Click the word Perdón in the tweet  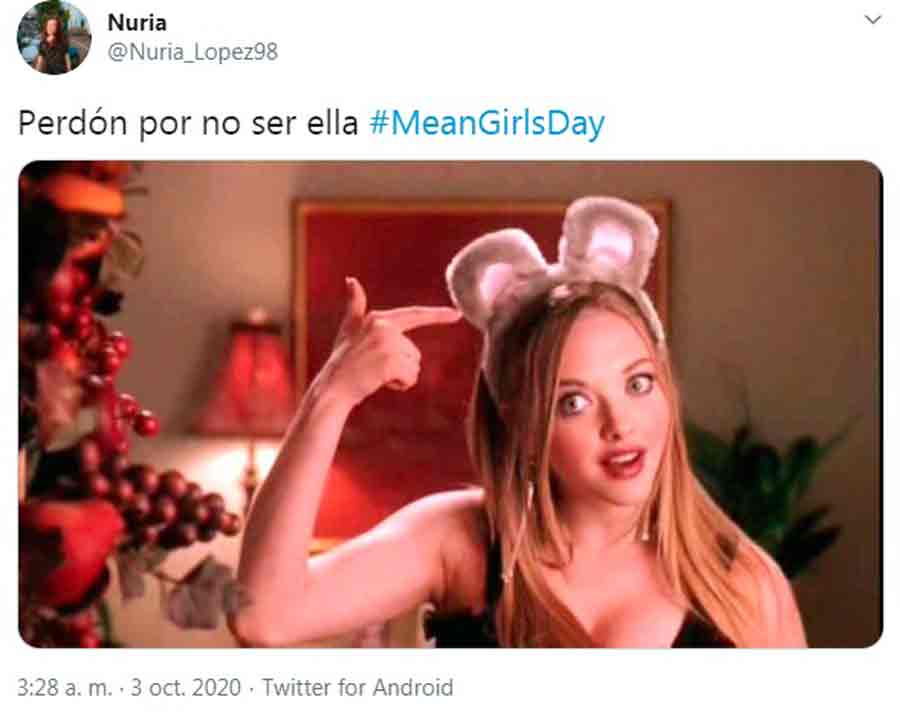pos(72,123)
